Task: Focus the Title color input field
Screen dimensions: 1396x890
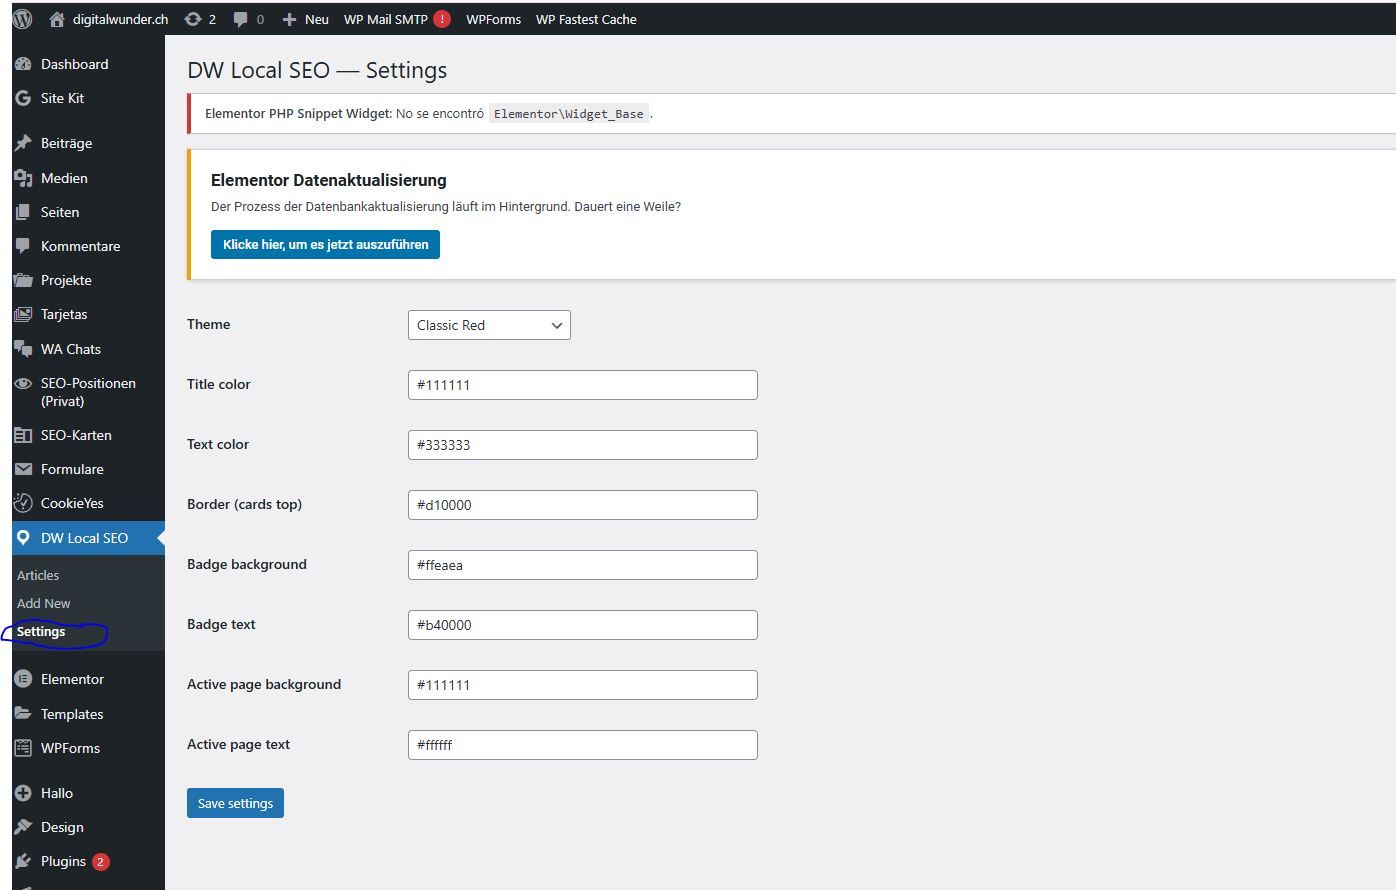Action: tap(582, 385)
